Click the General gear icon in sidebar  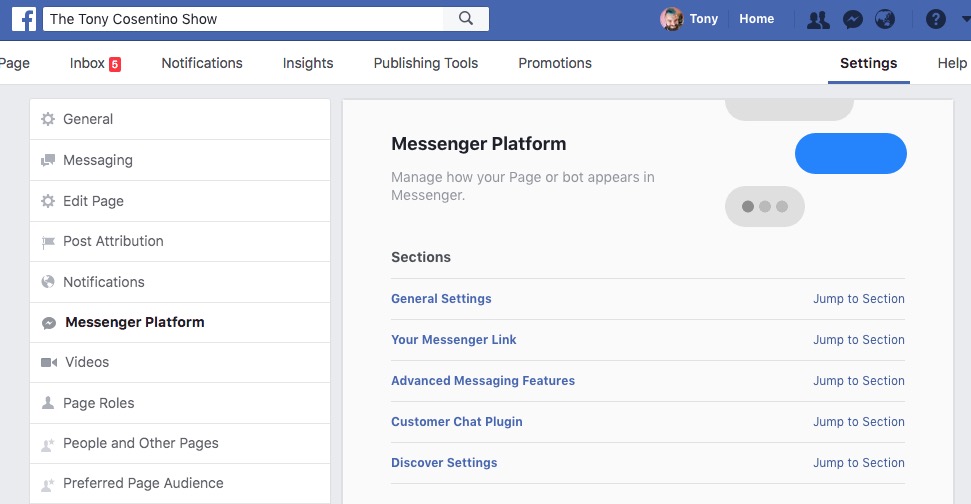(48, 119)
